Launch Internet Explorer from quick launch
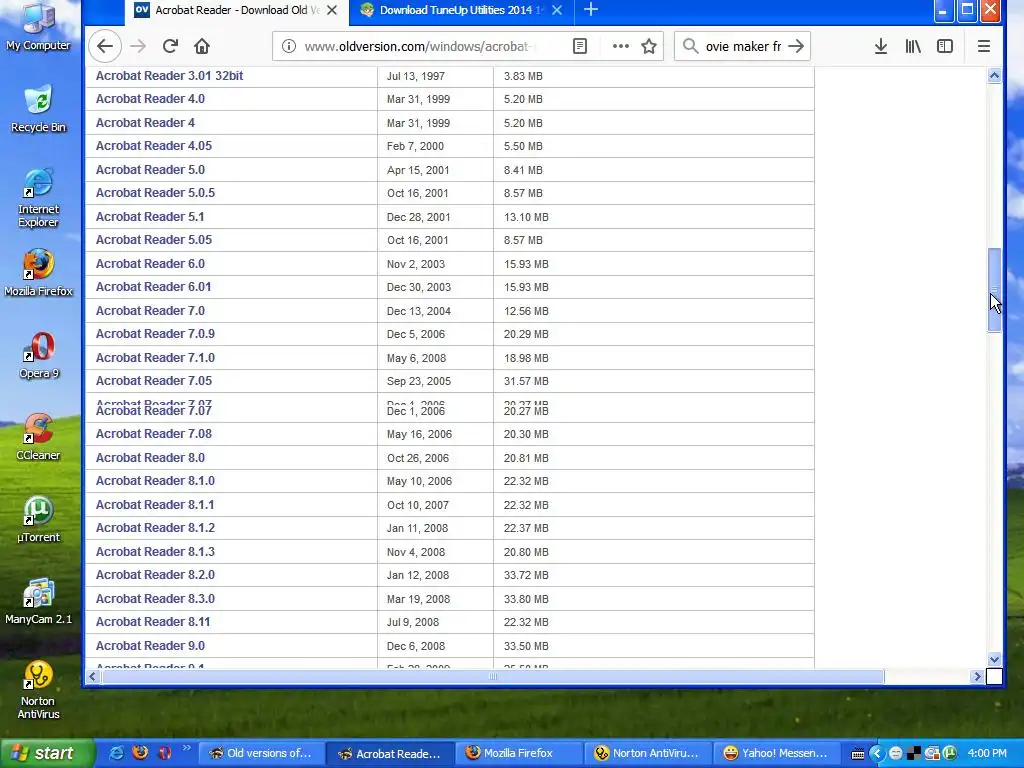Image resolution: width=1024 pixels, height=768 pixels. [x=116, y=753]
